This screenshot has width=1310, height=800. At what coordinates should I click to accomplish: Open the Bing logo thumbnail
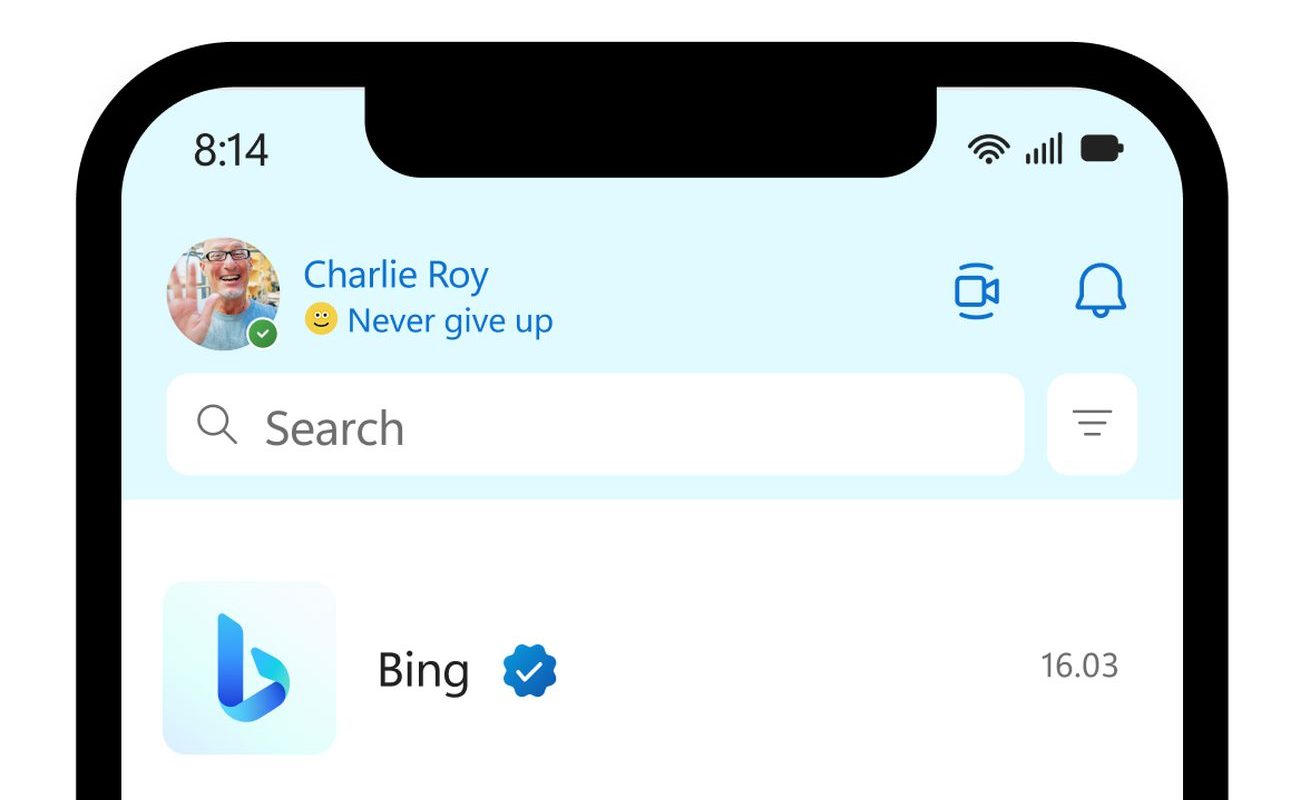[x=249, y=668]
